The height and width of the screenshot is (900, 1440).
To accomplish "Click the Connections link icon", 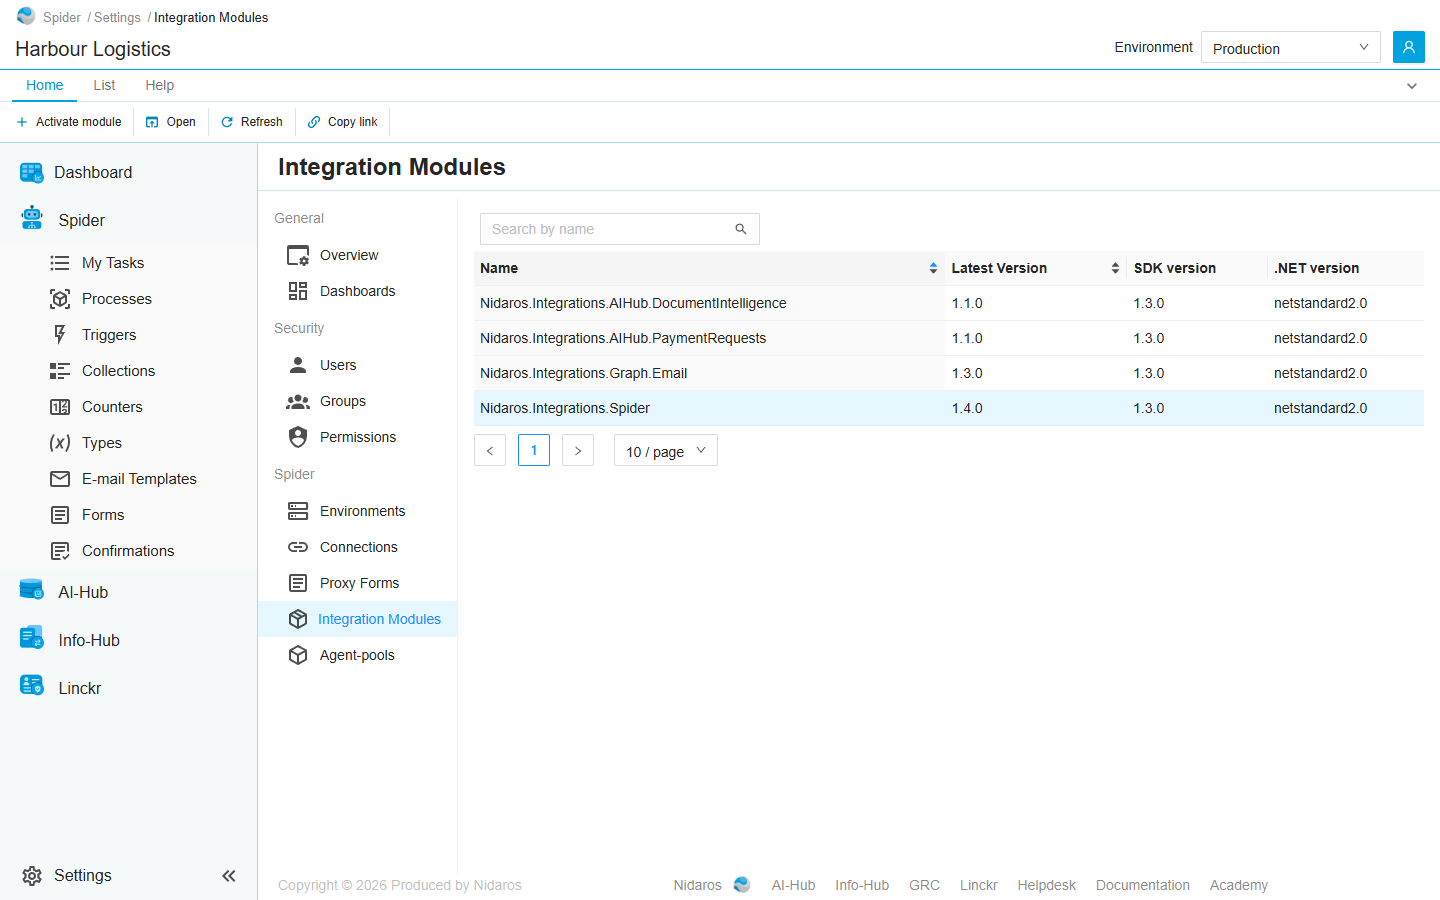I will [298, 547].
